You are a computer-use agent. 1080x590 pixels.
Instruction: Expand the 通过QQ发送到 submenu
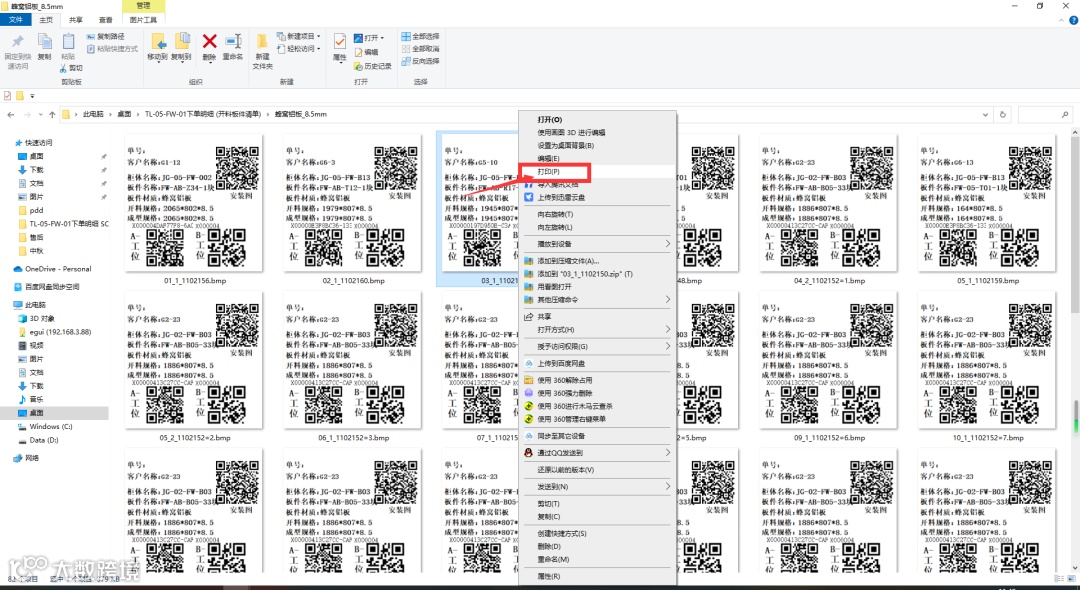pyautogui.click(x=597, y=452)
